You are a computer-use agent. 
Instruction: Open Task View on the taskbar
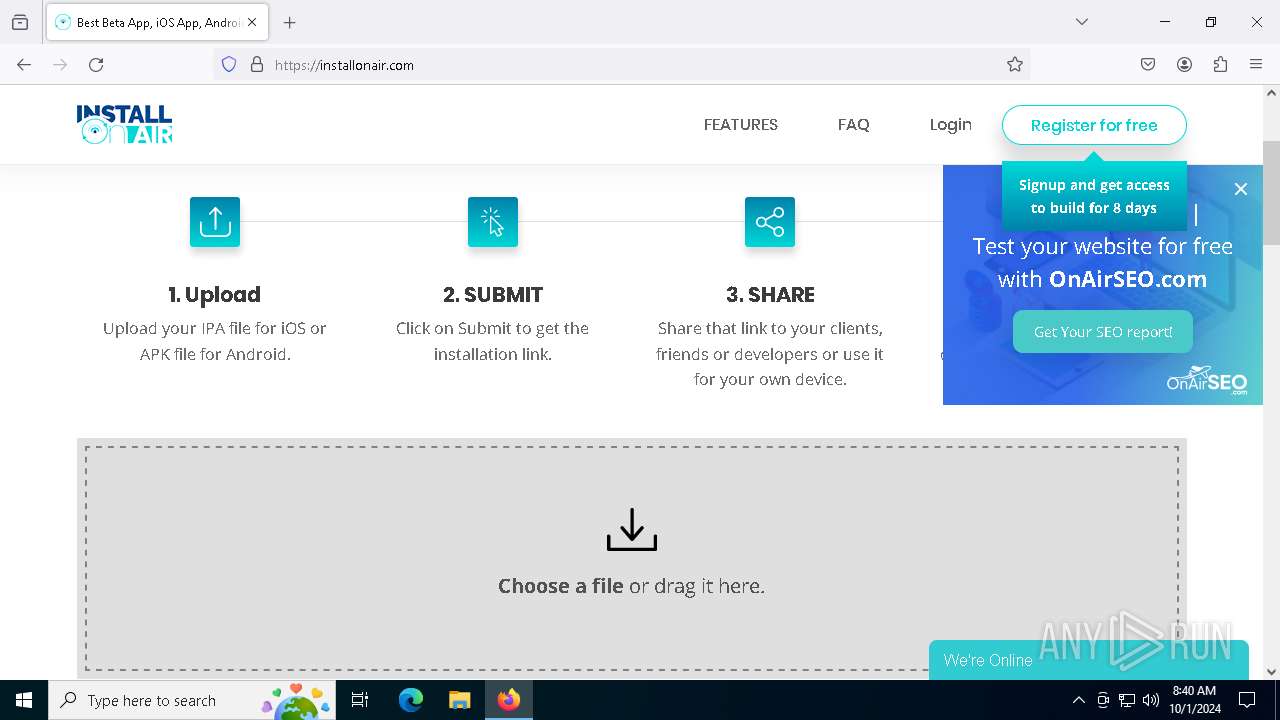click(x=360, y=700)
